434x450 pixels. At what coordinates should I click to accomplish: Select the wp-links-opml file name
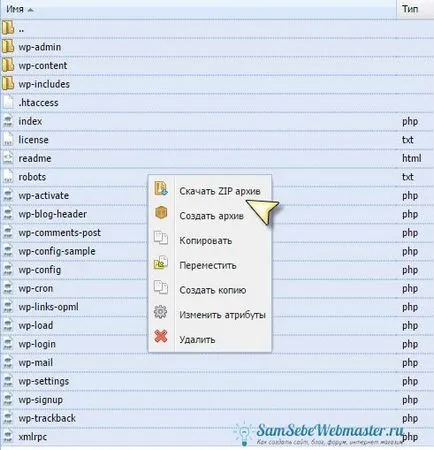coord(49,307)
